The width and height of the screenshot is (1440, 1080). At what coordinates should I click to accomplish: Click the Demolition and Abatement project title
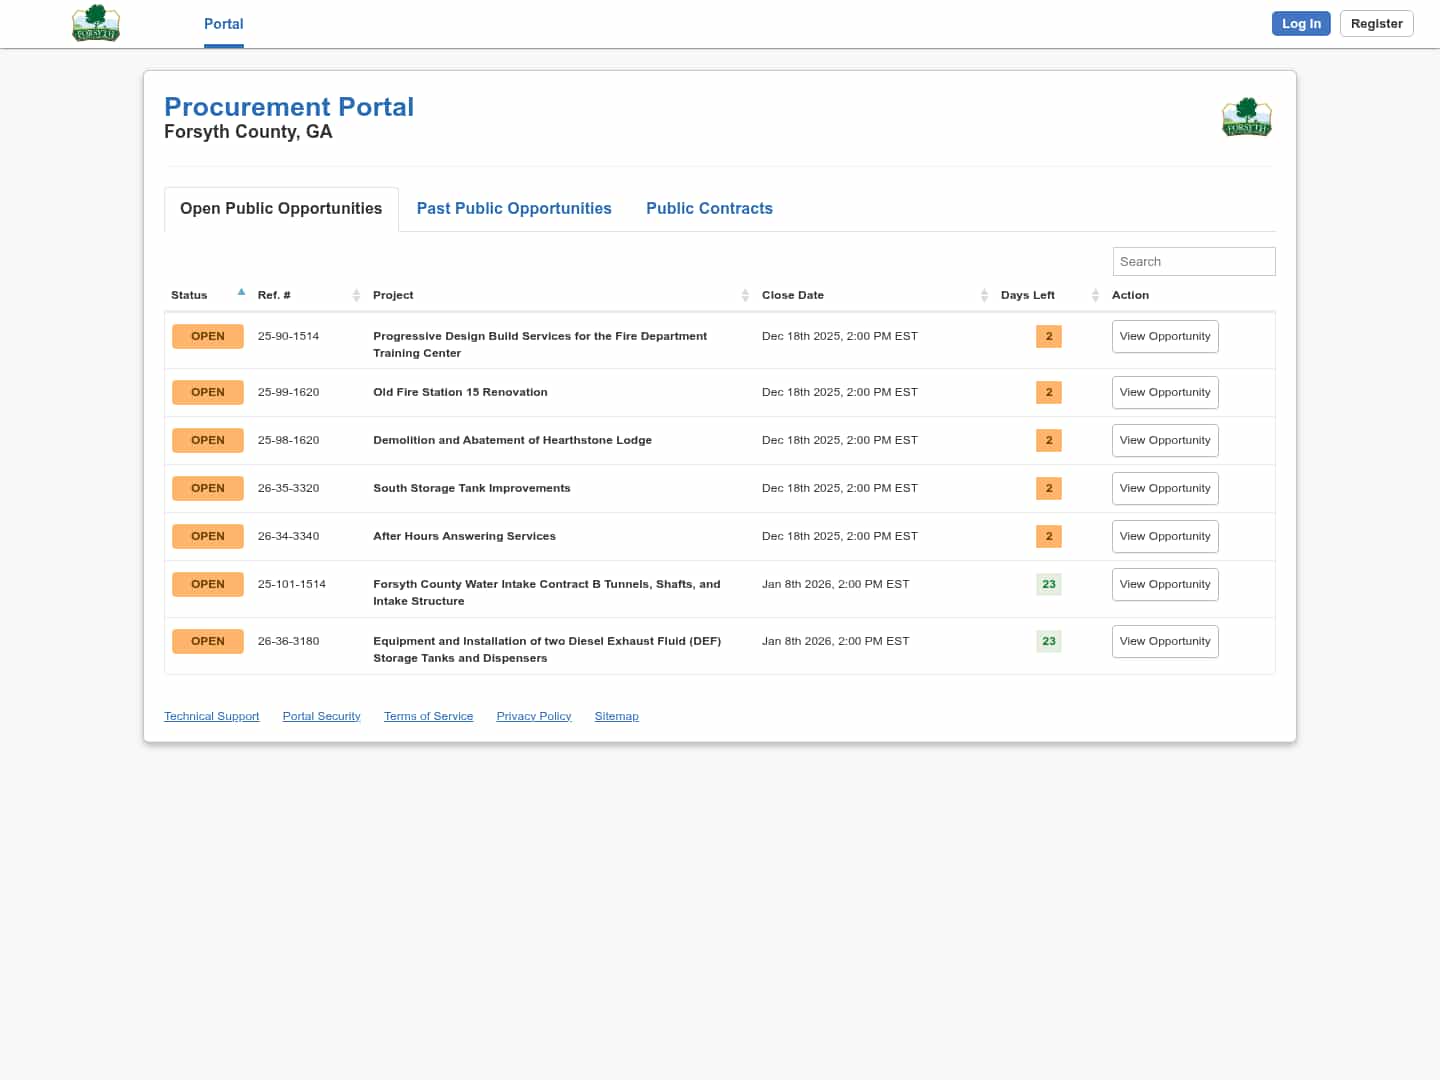click(512, 441)
